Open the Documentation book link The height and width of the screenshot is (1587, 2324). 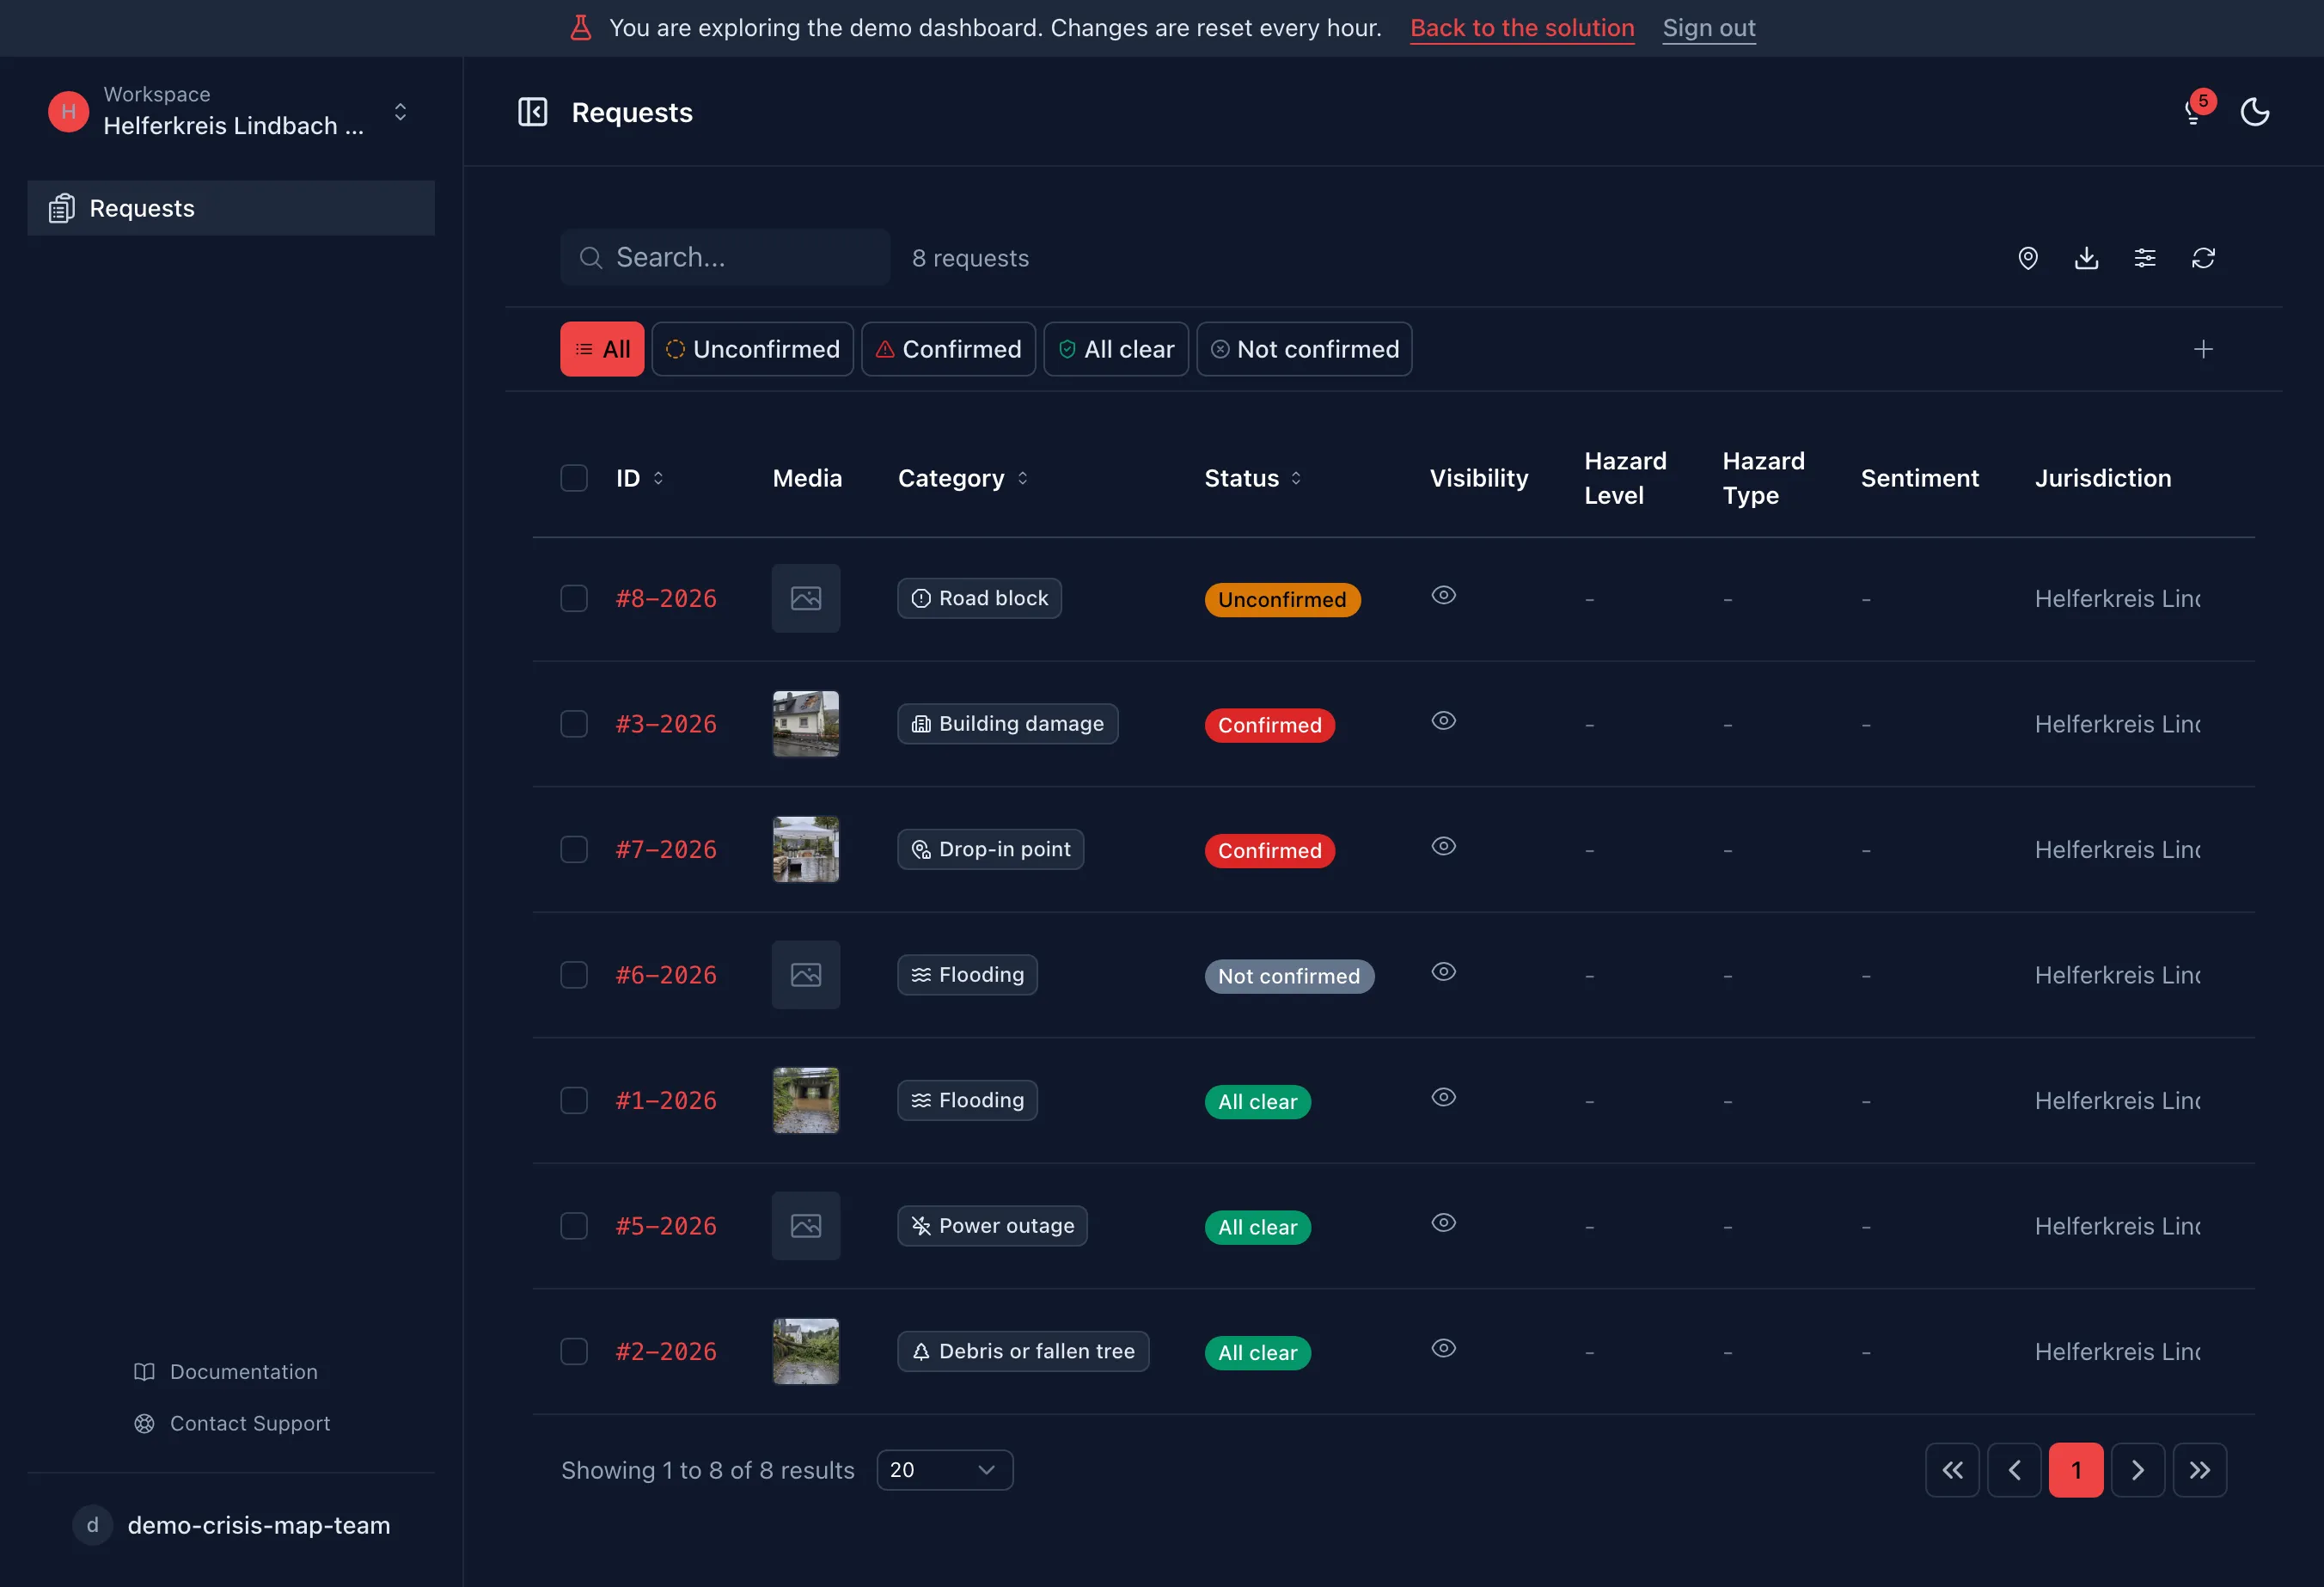[226, 1372]
